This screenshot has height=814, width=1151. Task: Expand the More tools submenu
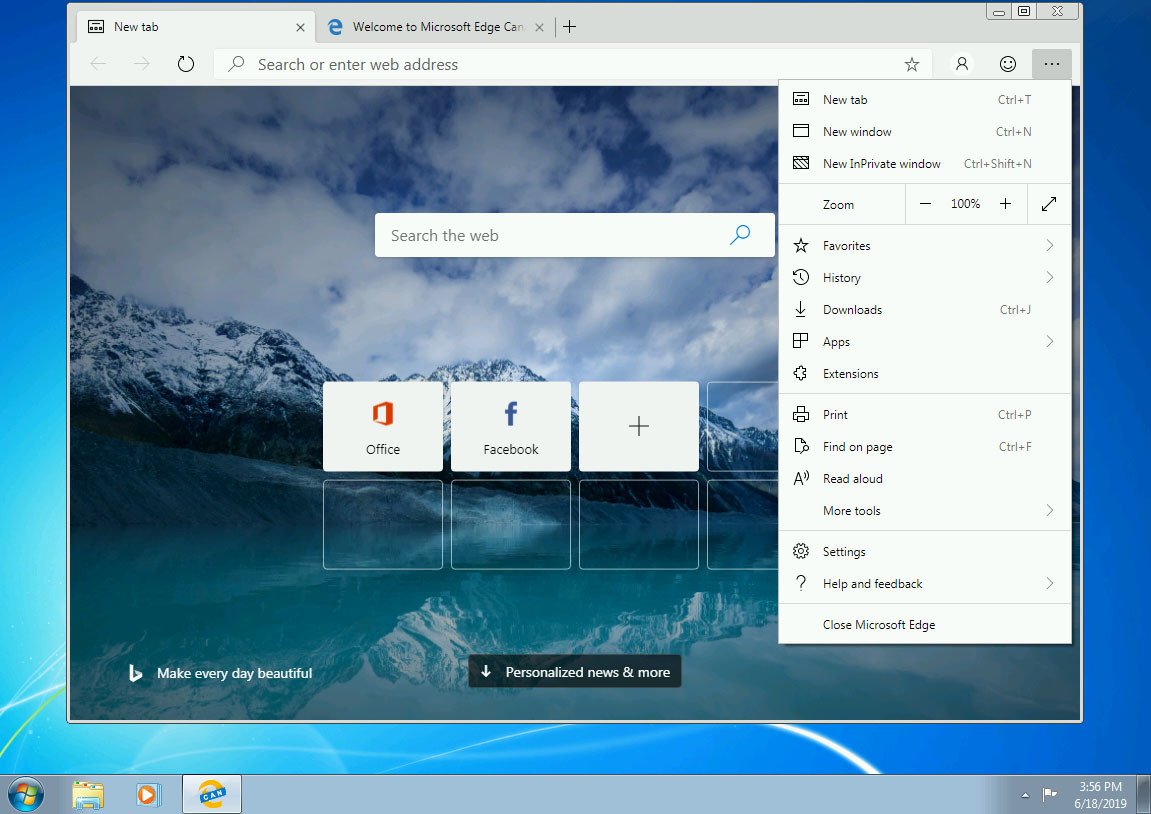[x=850, y=510]
